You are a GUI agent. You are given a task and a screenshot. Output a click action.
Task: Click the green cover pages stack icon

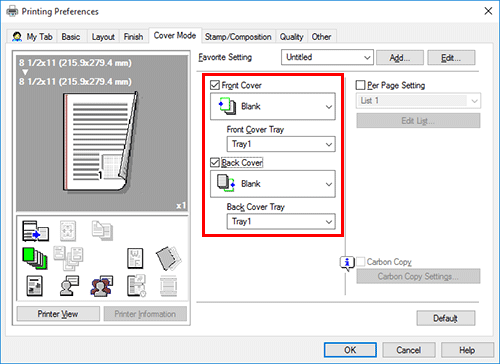click(35, 258)
